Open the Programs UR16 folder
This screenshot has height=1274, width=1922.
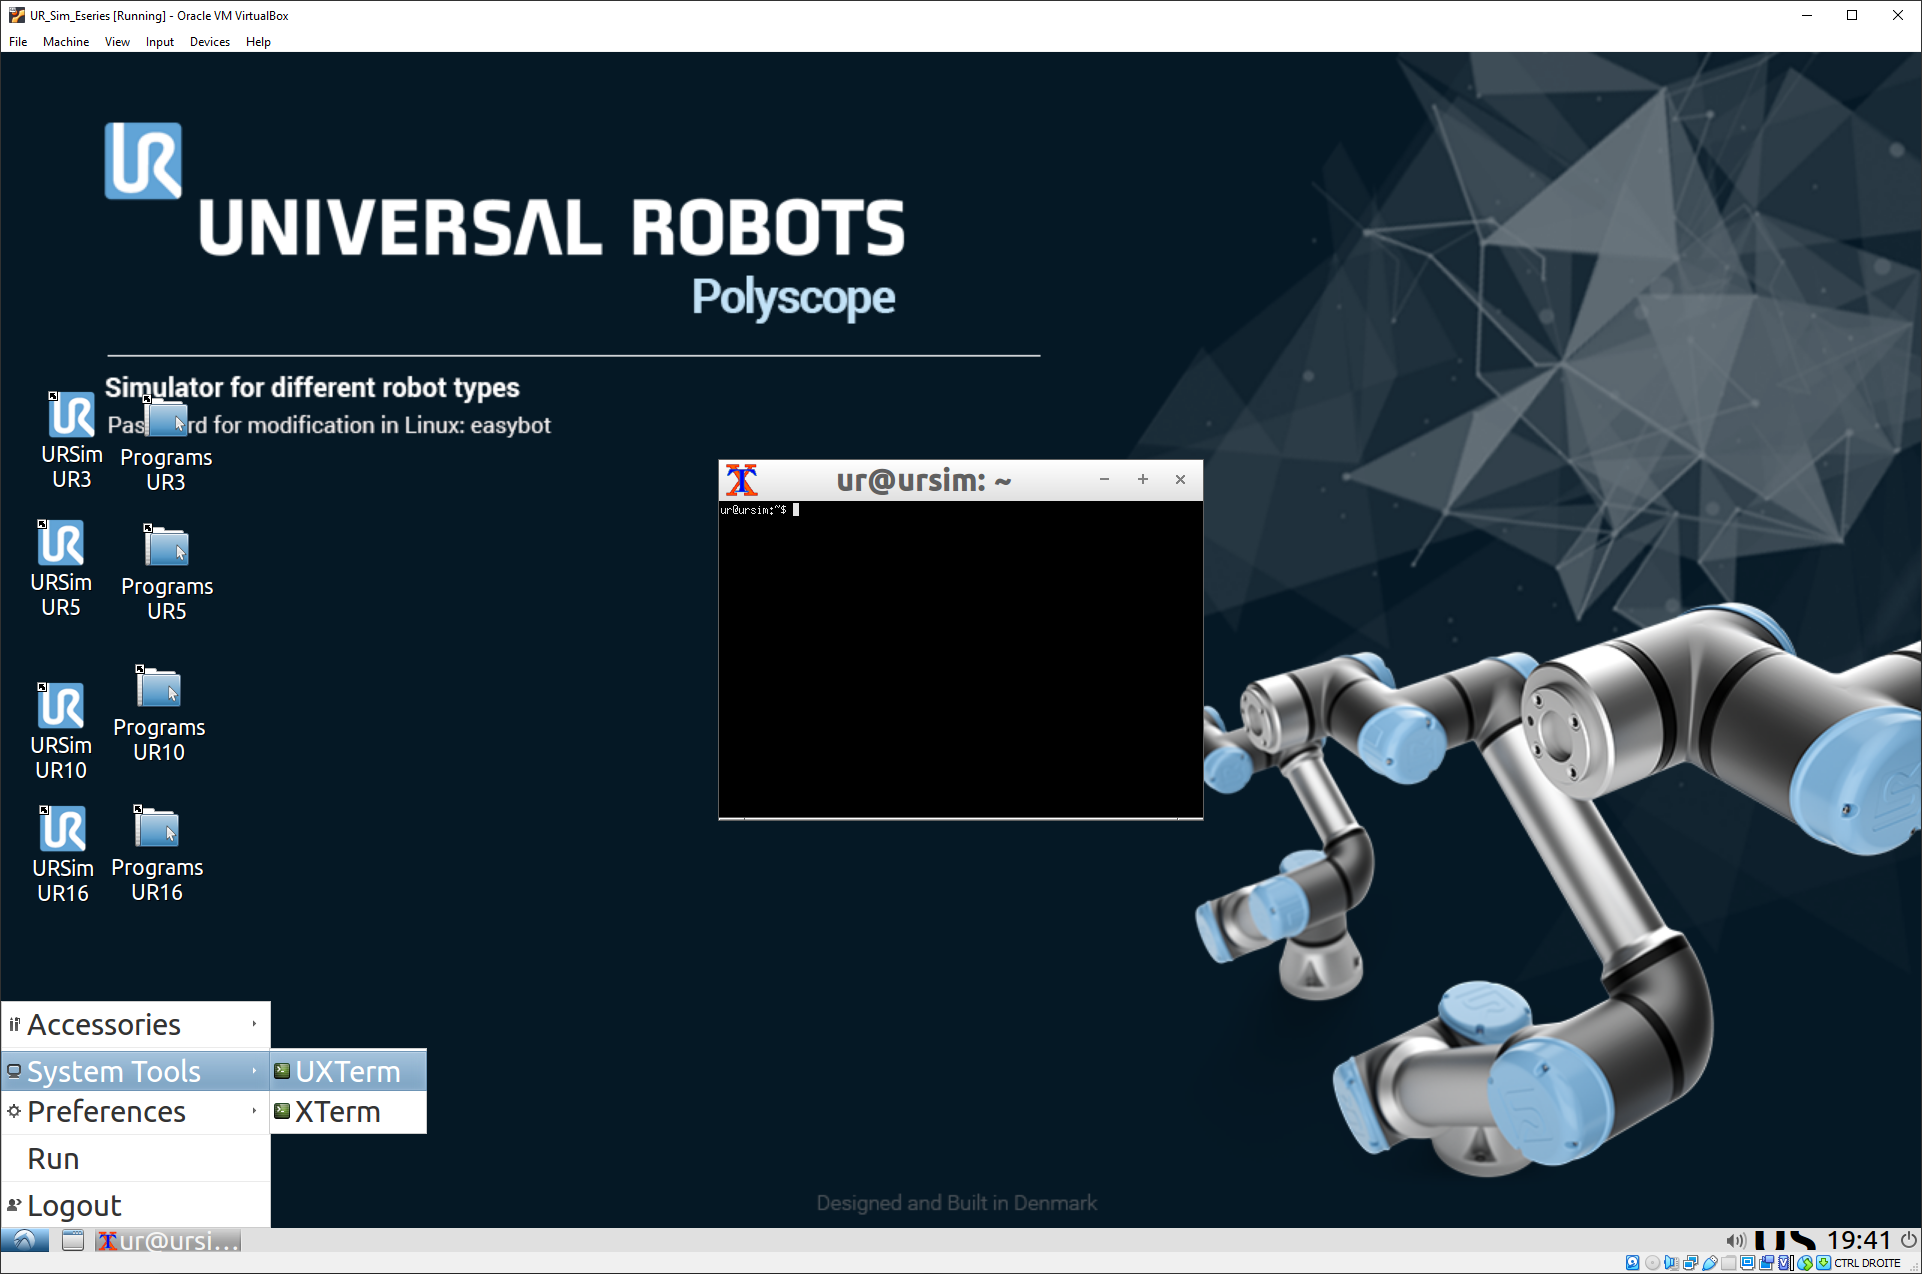click(x=157, y=829)
